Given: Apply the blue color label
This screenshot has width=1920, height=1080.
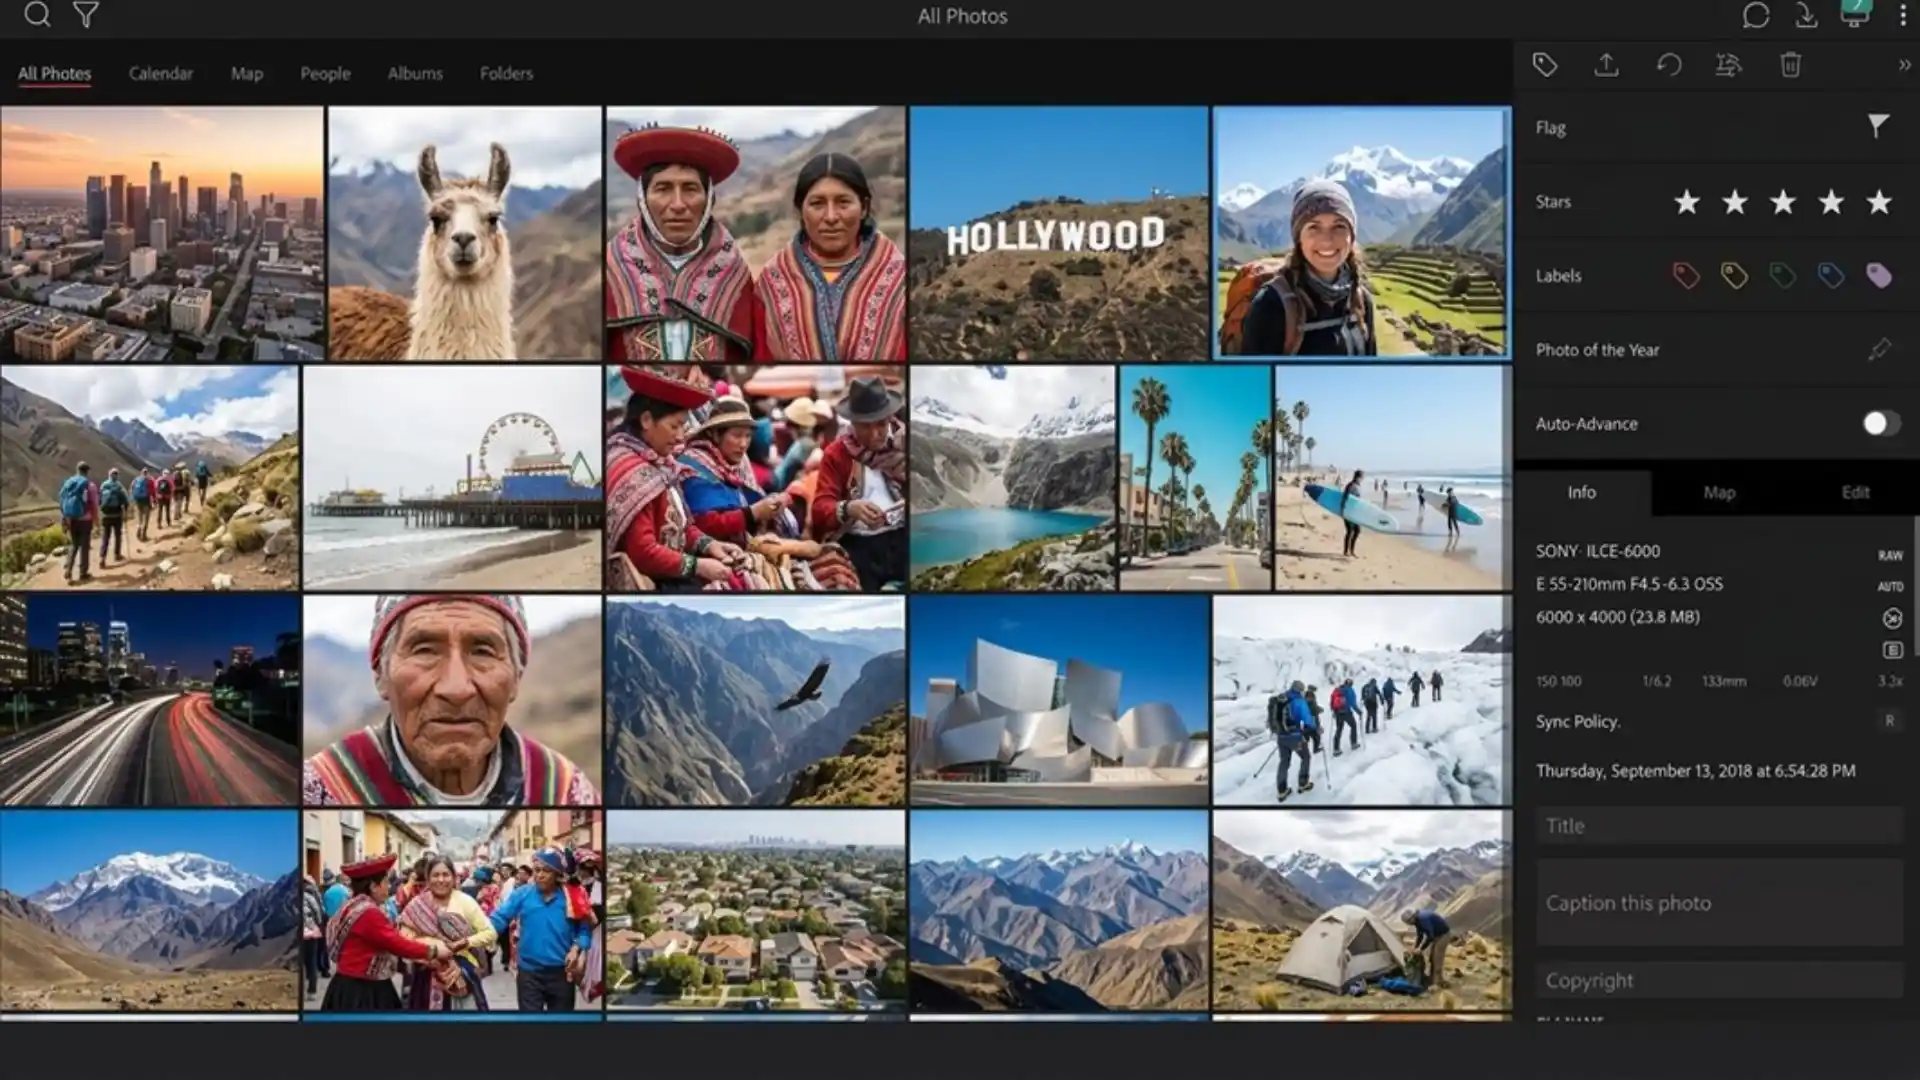Looking at the screenshot, I should [x=1830, y=275].
